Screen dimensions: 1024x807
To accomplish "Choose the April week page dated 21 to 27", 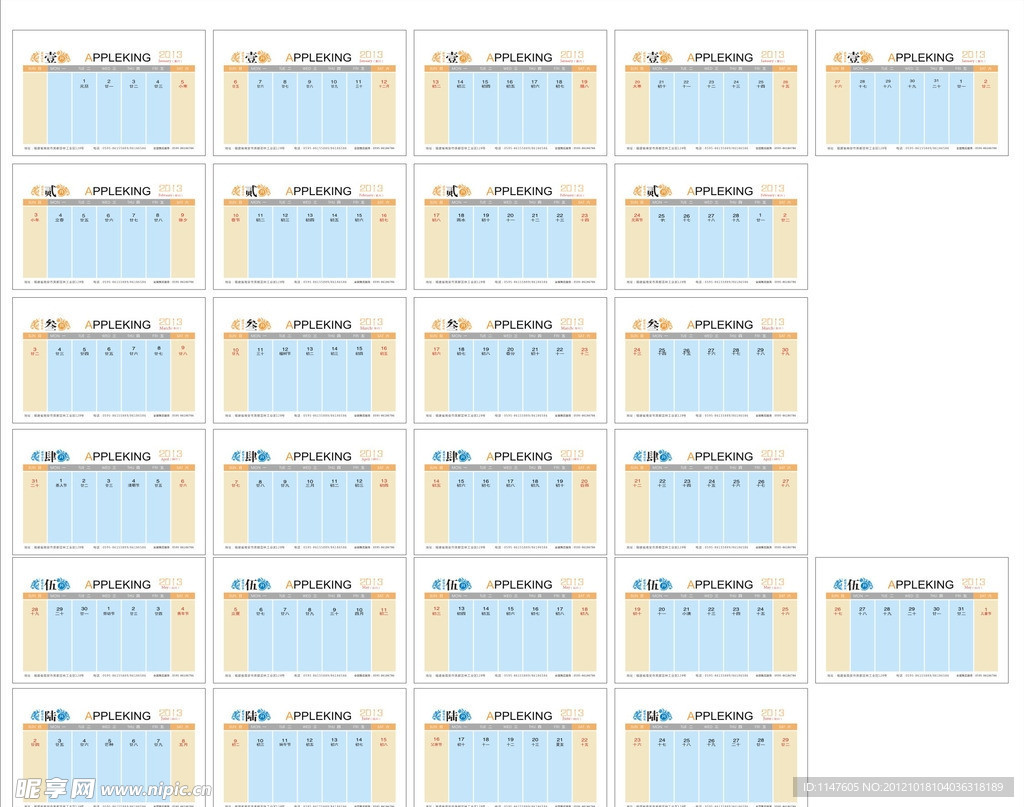I will 711,492.
